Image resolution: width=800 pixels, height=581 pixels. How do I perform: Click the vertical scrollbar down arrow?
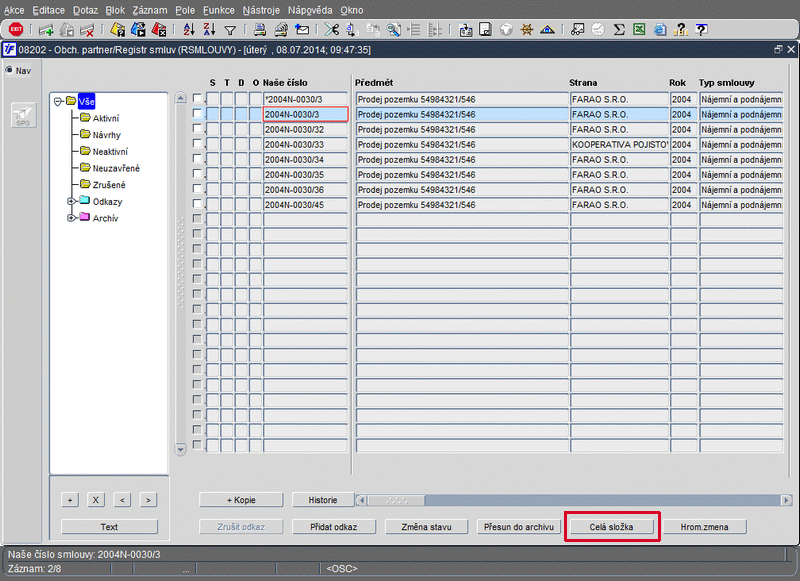point(181,449)
